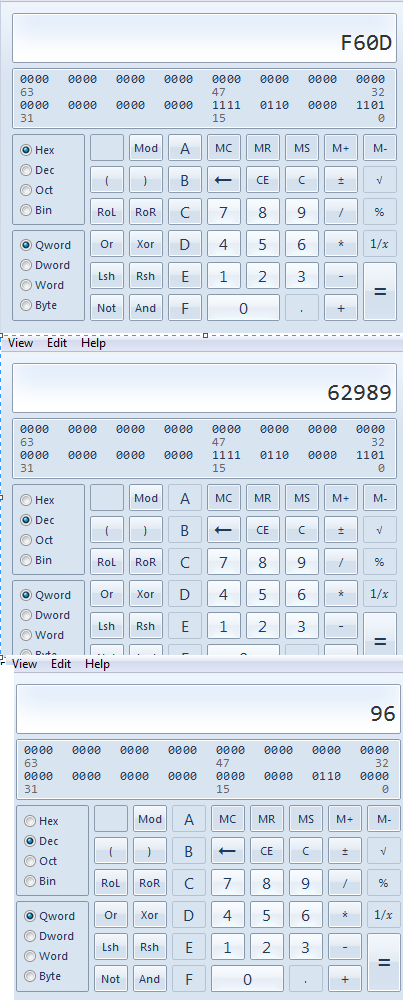
Task: Open Help menu above 62989 calculator
Action: (93, 342)
